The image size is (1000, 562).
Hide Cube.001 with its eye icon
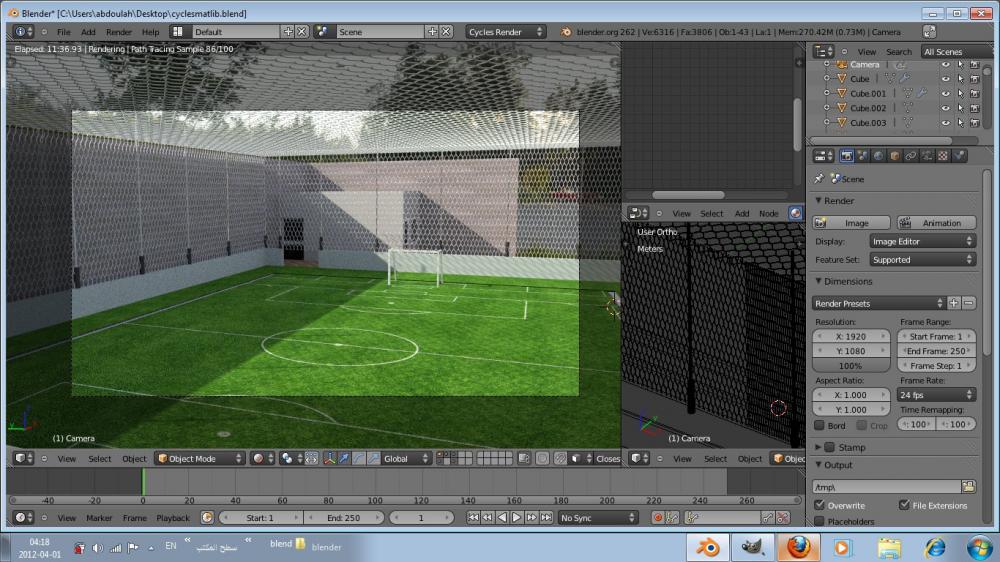tap(946, 93)
